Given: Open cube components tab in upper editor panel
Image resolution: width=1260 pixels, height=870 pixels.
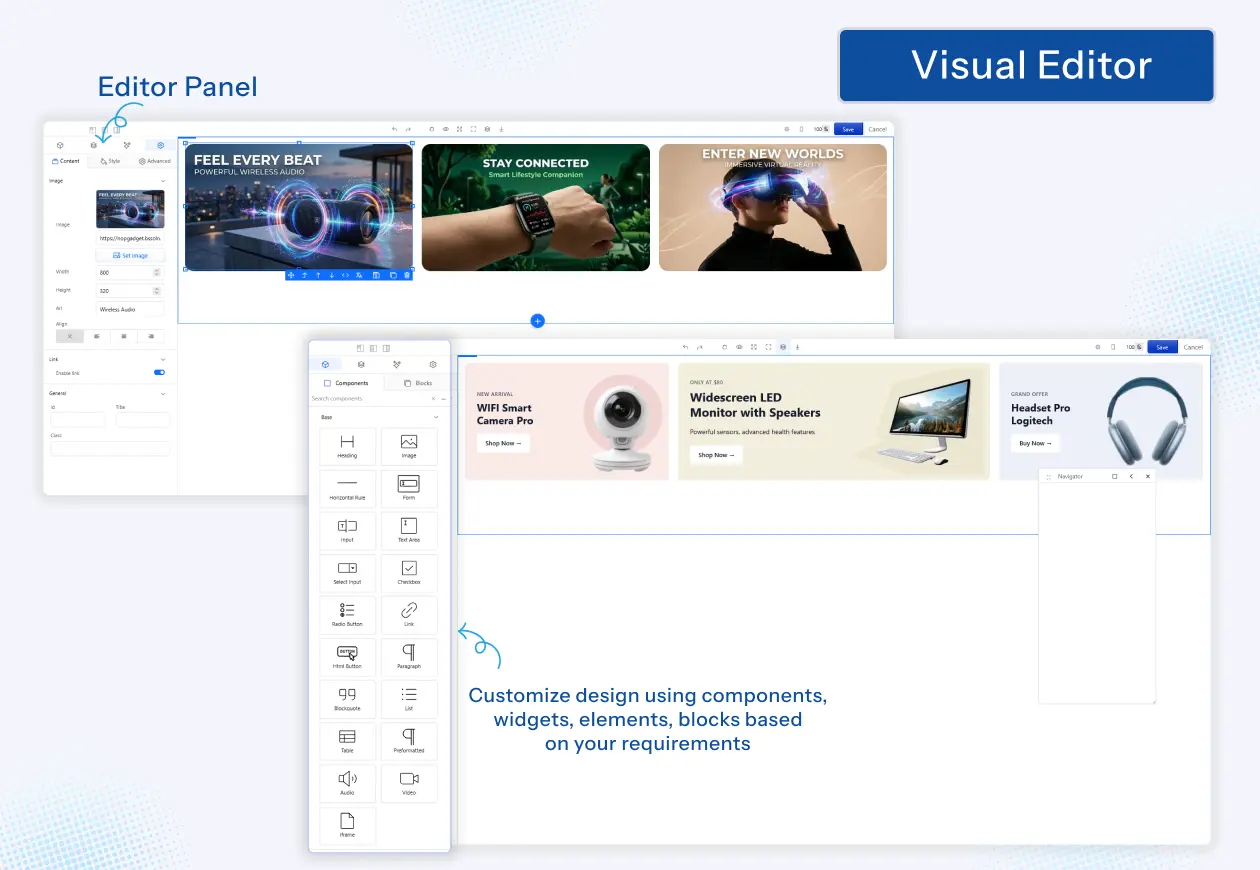Looking at the screenshot, I should (x=60, y=145).
